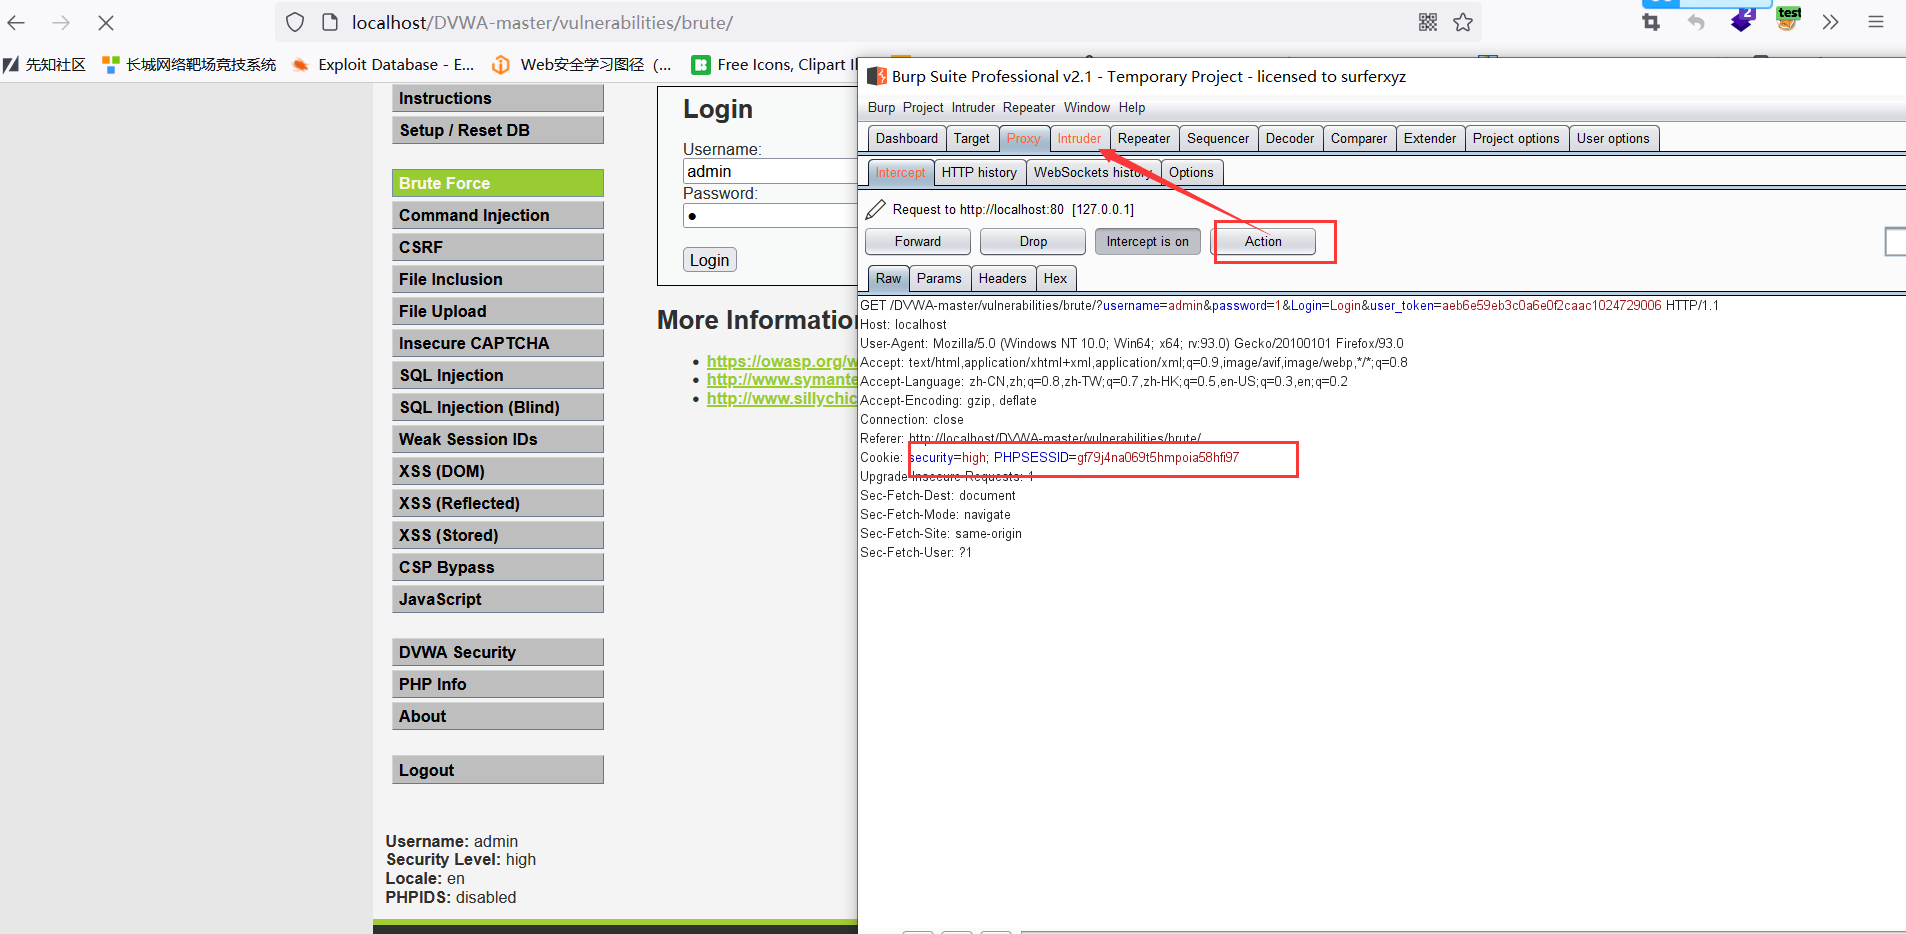Screen dimensions: 1906x934
Task: Open the 先知社区 bookmark
Action: point(45,65)
